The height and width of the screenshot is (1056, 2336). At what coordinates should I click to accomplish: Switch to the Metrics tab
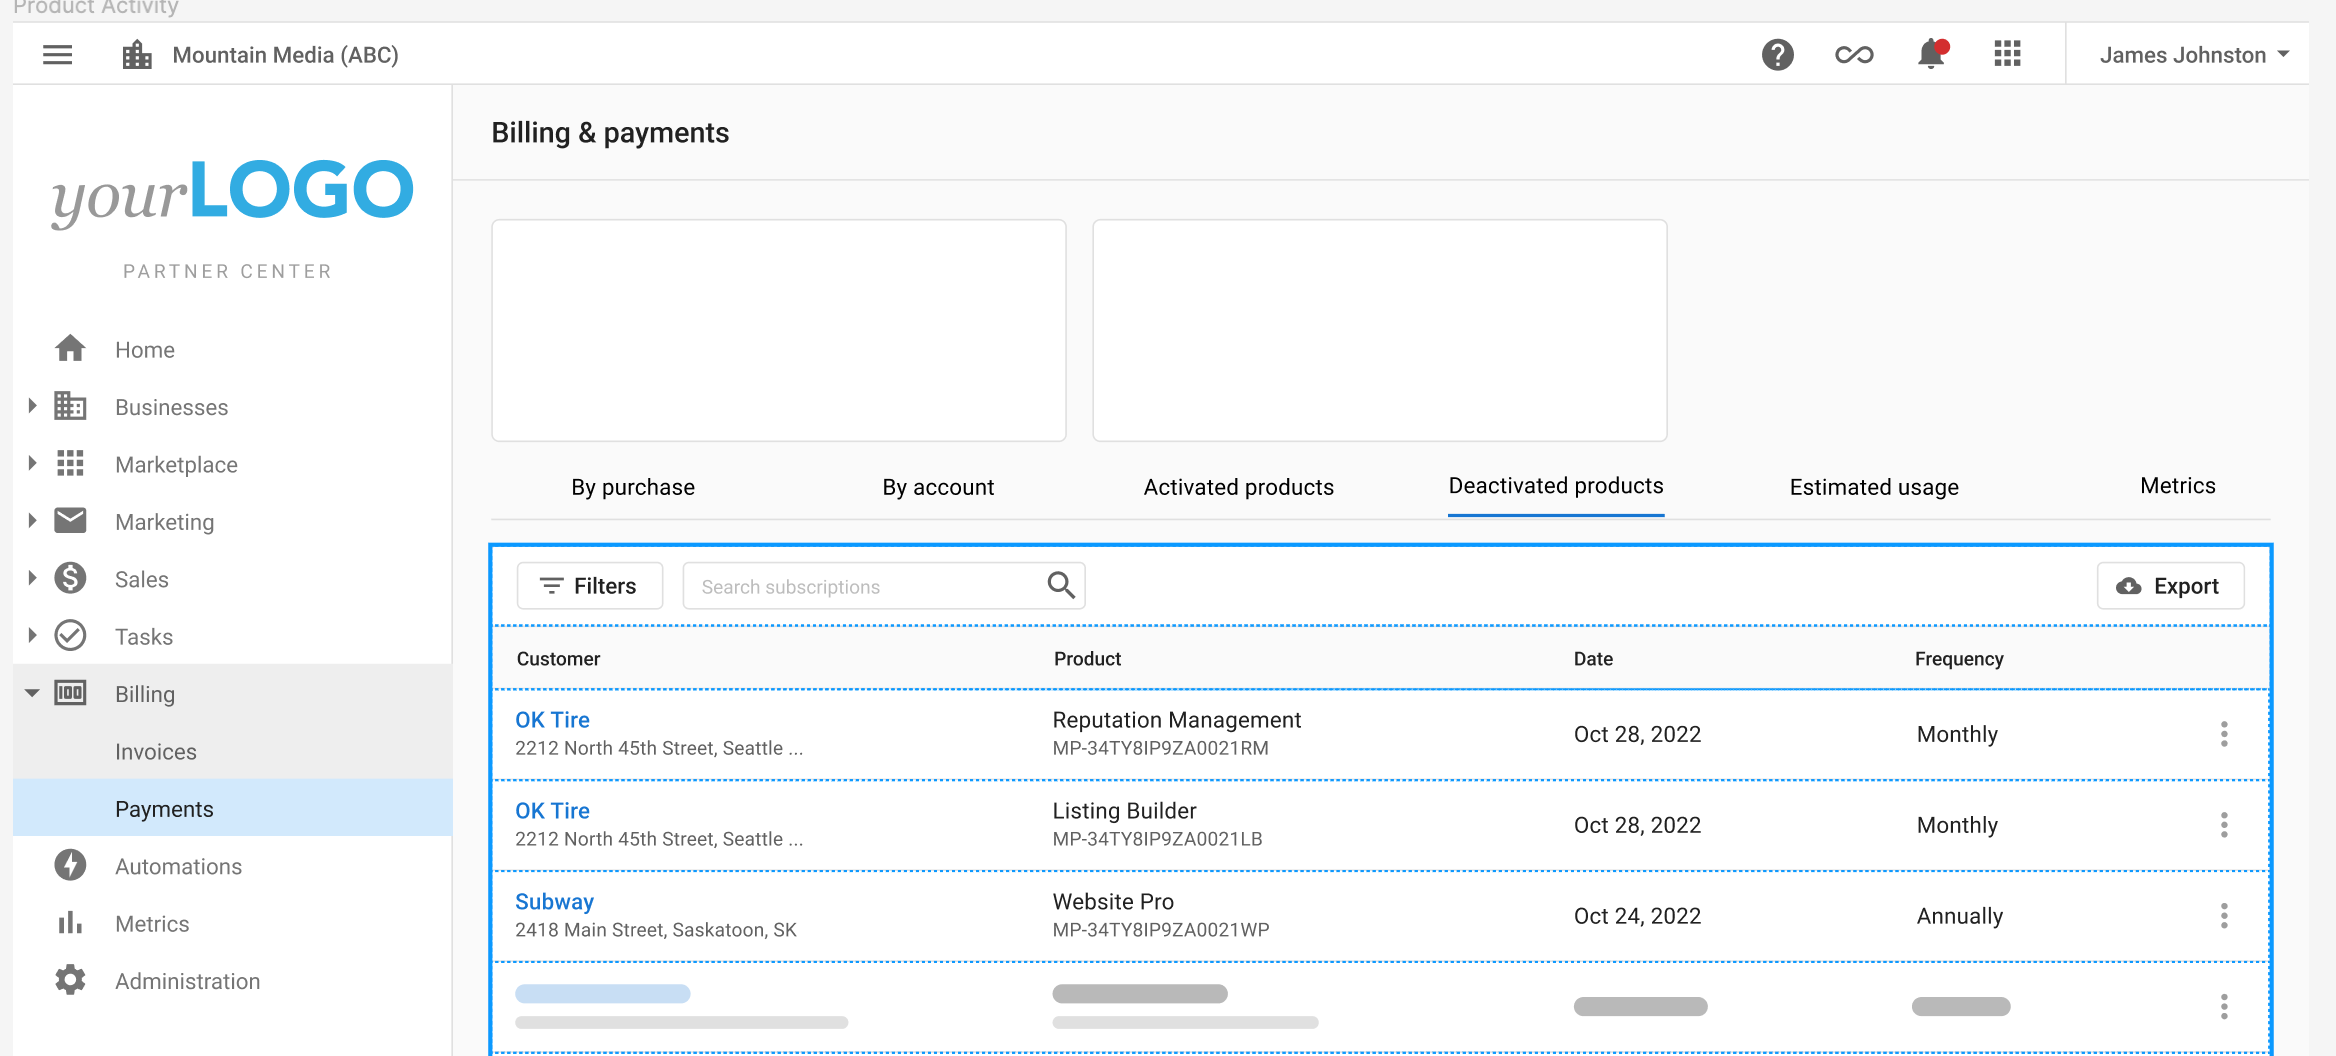point(2178,486)
